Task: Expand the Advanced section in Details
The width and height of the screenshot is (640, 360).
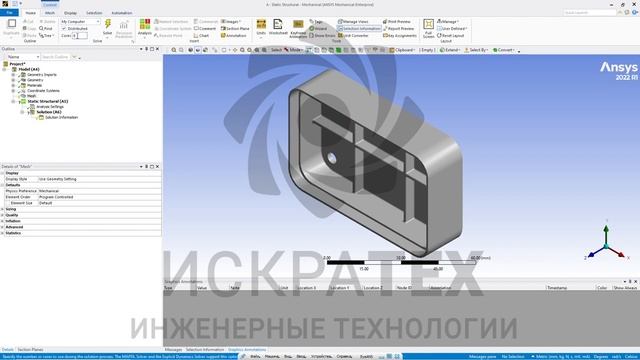Action: pos(3,227)
